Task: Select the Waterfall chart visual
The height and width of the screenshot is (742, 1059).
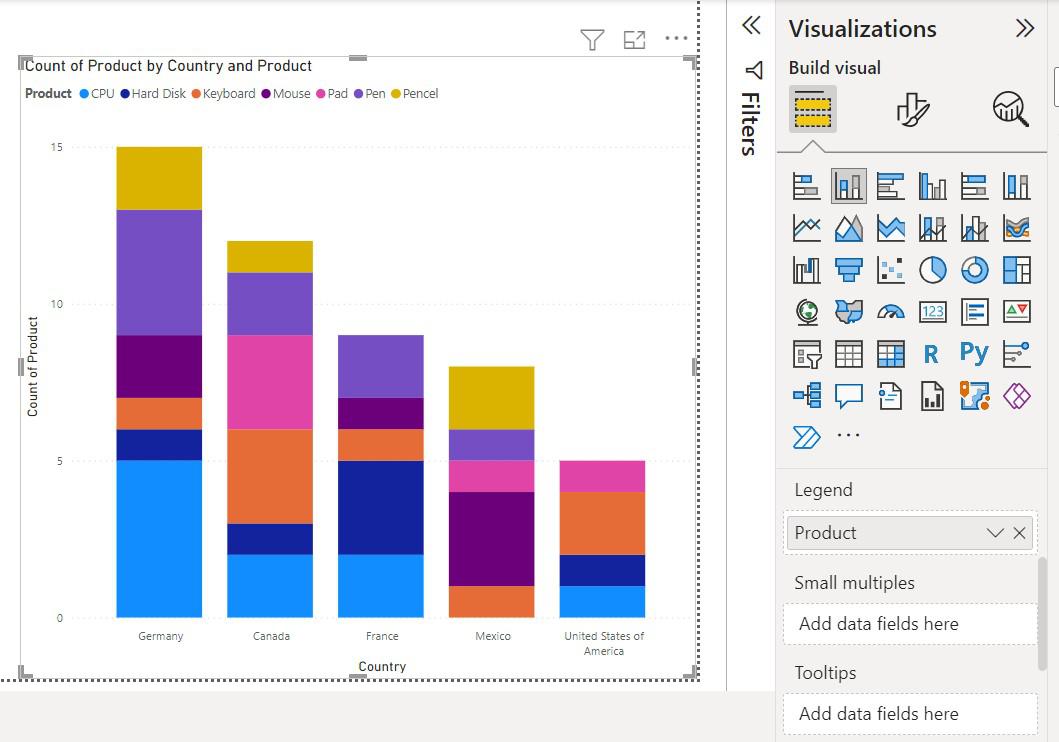Action: (806, 270)
